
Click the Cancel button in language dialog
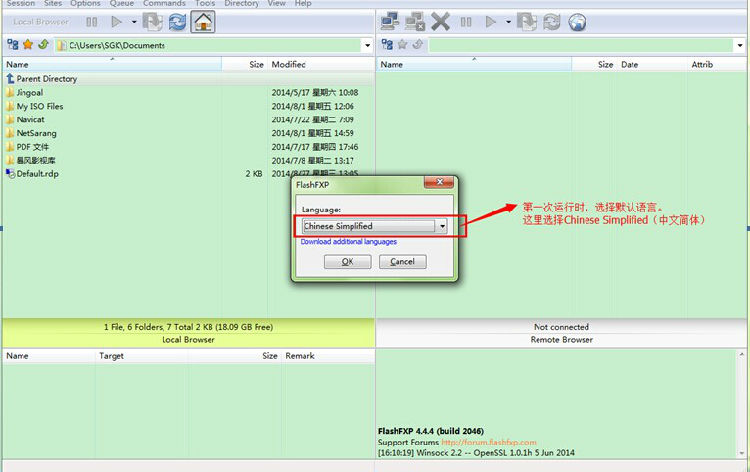(x=402, y=261)
